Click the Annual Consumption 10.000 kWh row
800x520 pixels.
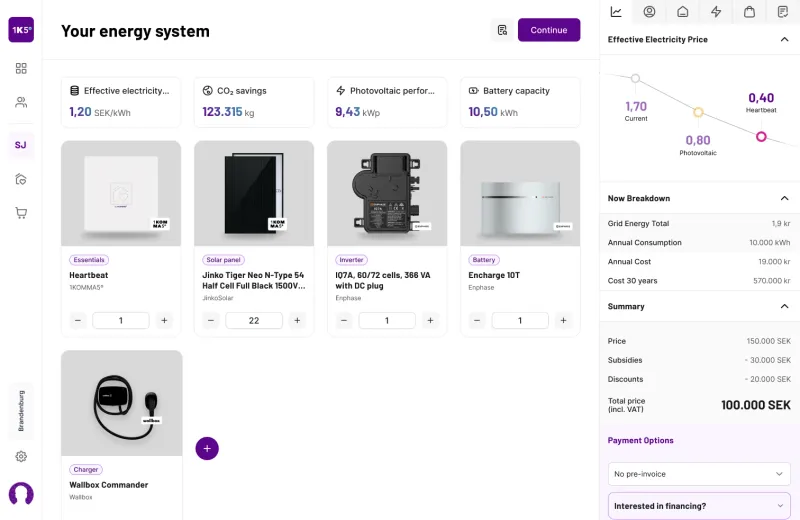(699, 242)
